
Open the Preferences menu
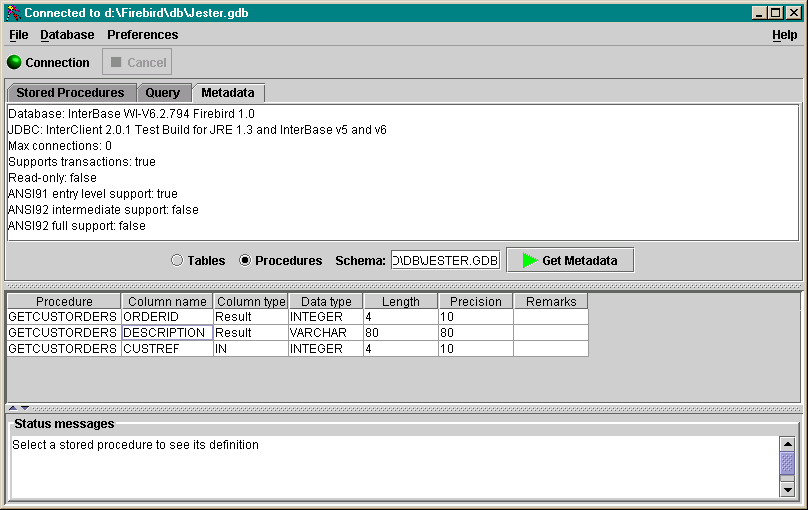pos(142,35)
